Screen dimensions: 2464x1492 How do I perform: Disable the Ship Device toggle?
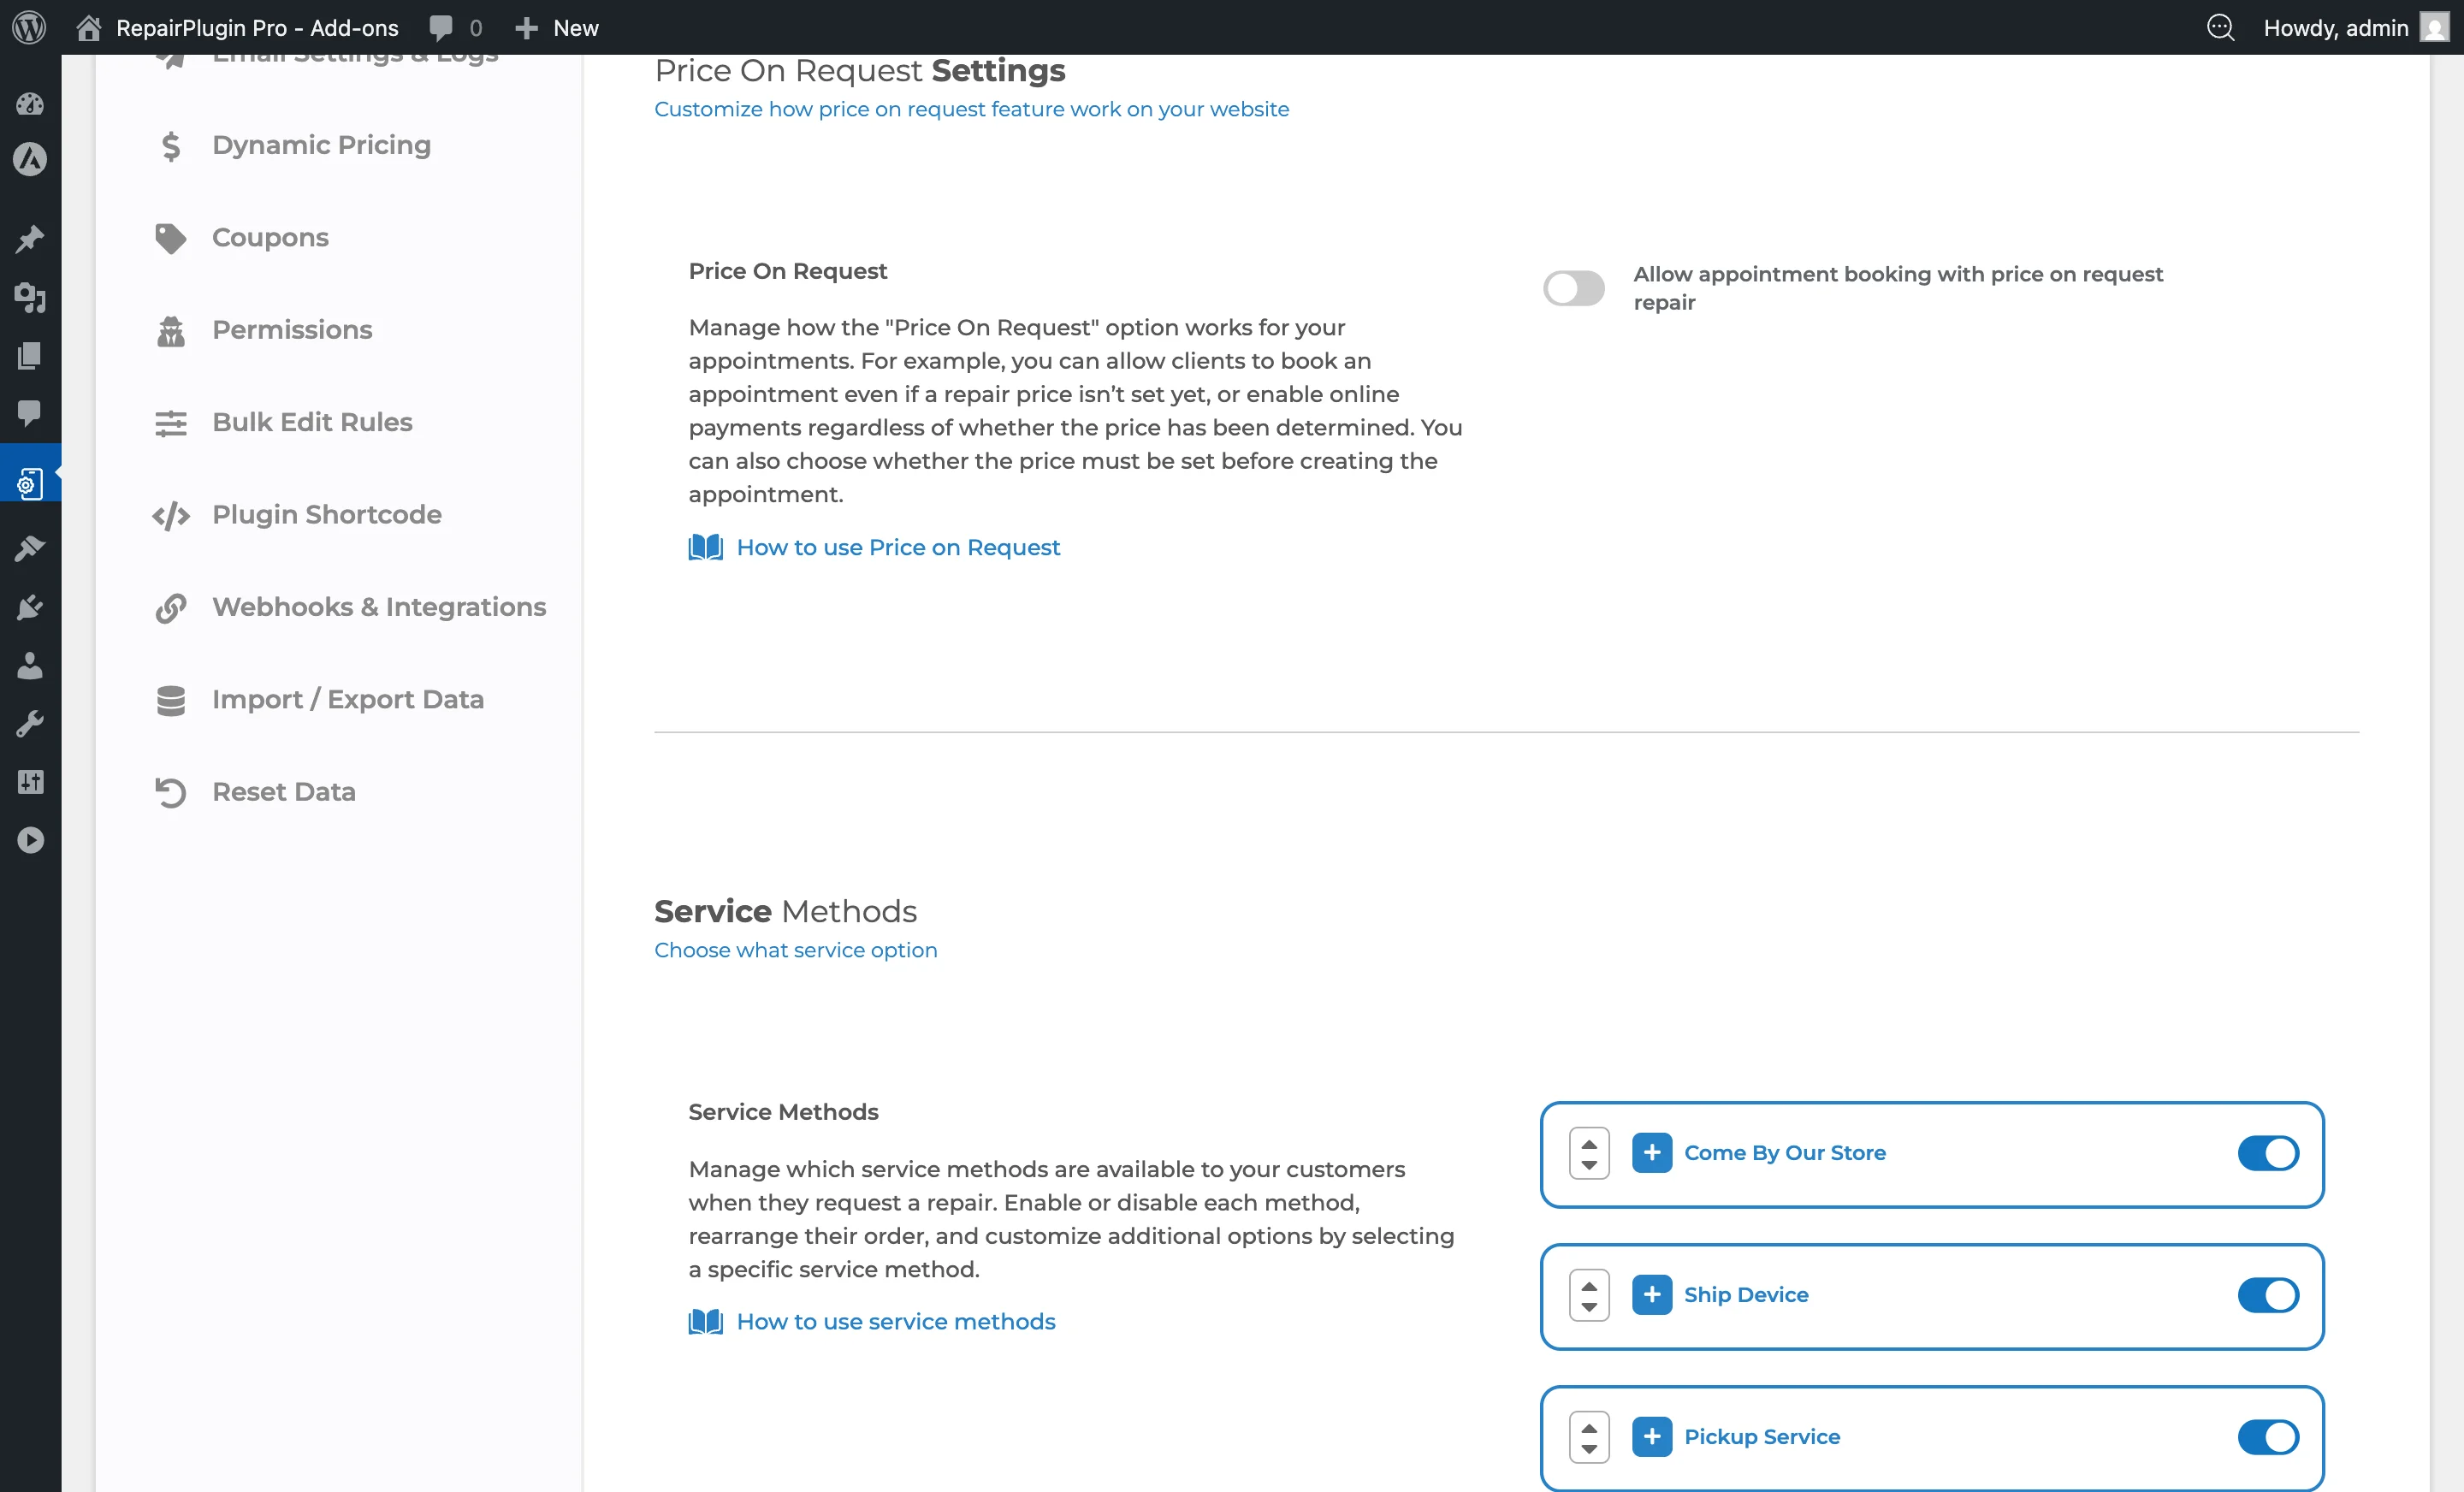click(x=2267, y=1297)
